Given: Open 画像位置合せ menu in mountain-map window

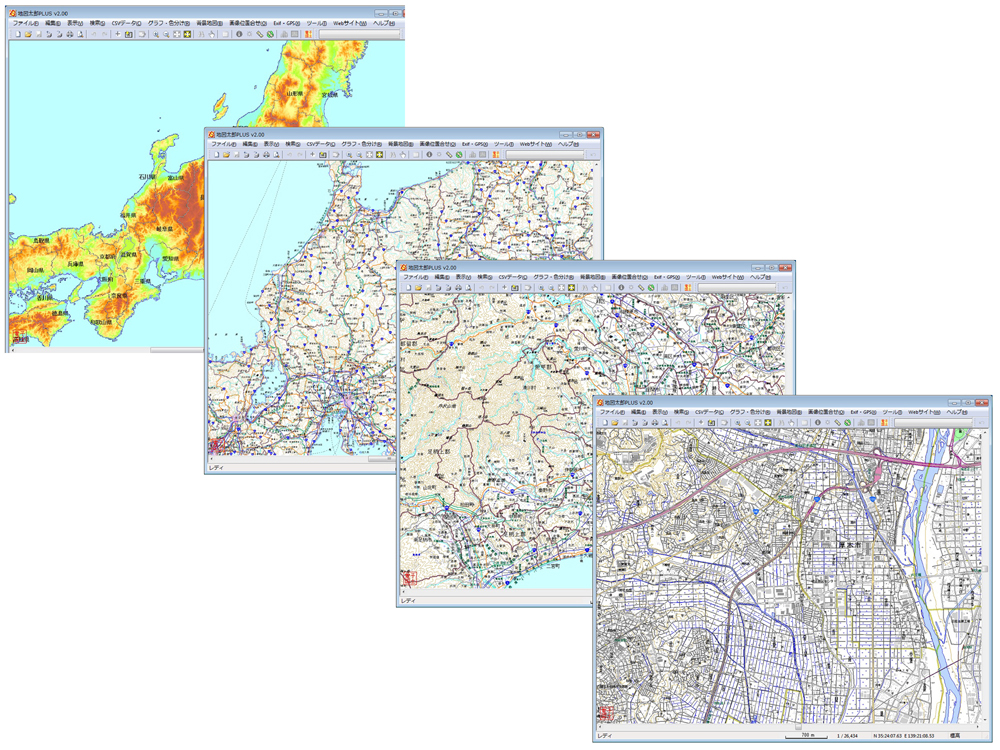Looking at the screenshot, I should click(629, 277).
